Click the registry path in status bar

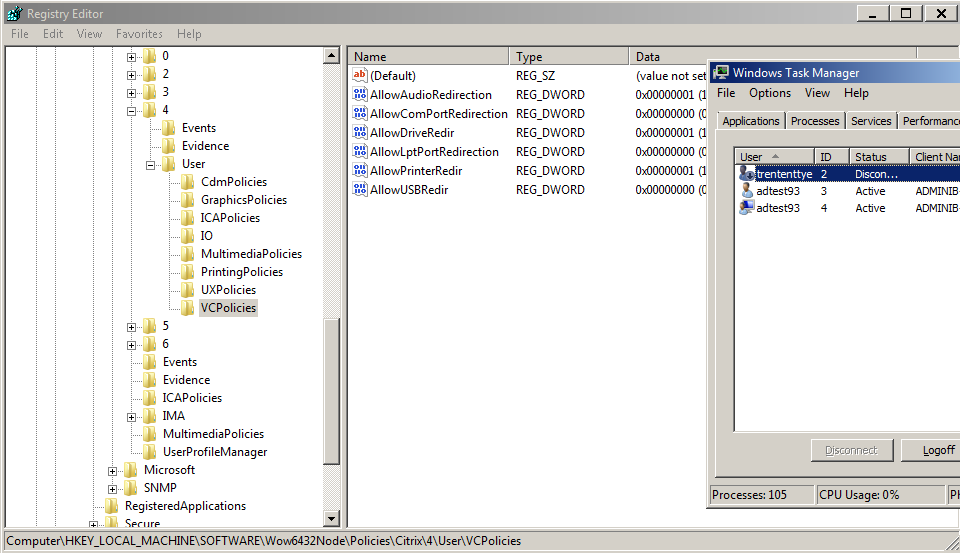[x=264, y=541]
